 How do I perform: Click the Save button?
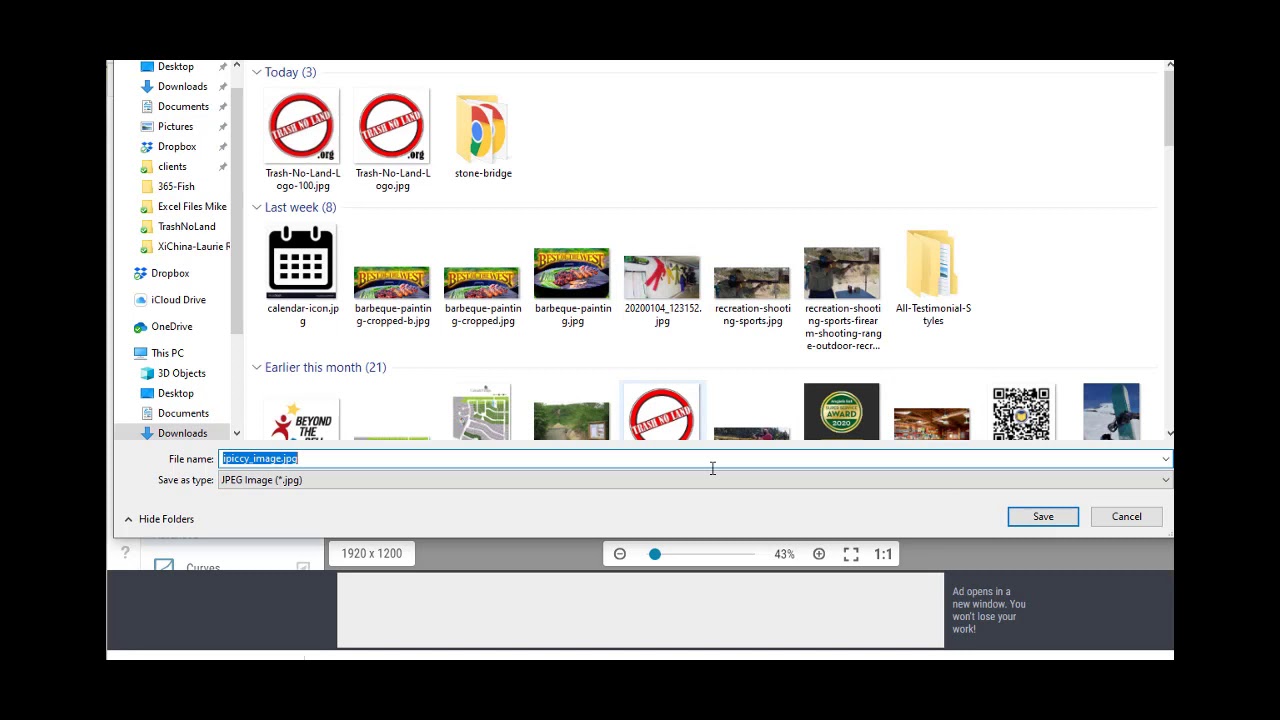[1043, 517]
